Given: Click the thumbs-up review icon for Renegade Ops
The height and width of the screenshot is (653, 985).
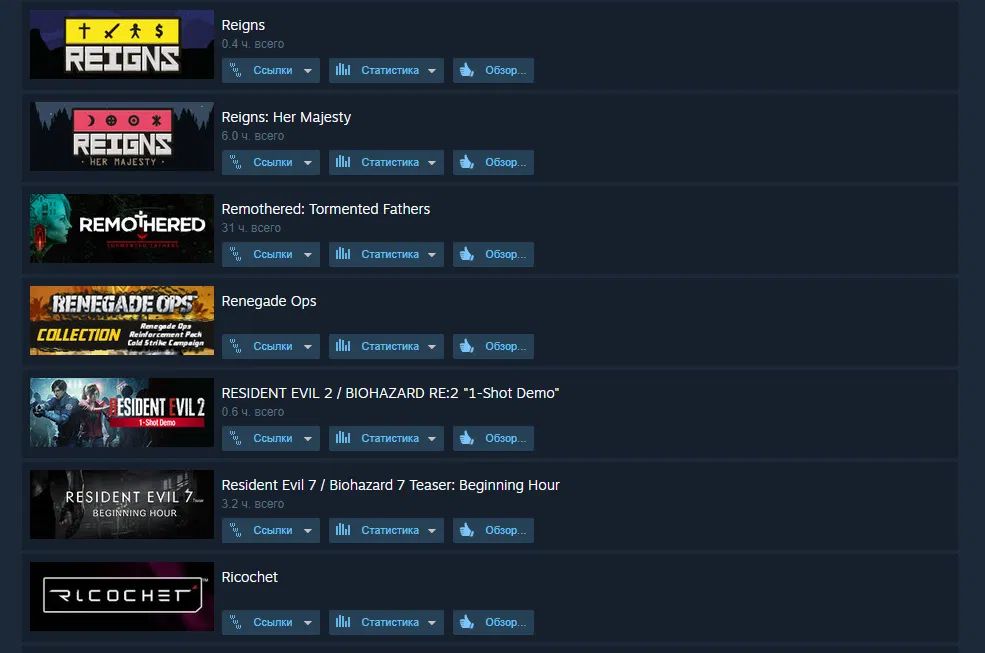Looking at the screenshot, I should point(467,346).
